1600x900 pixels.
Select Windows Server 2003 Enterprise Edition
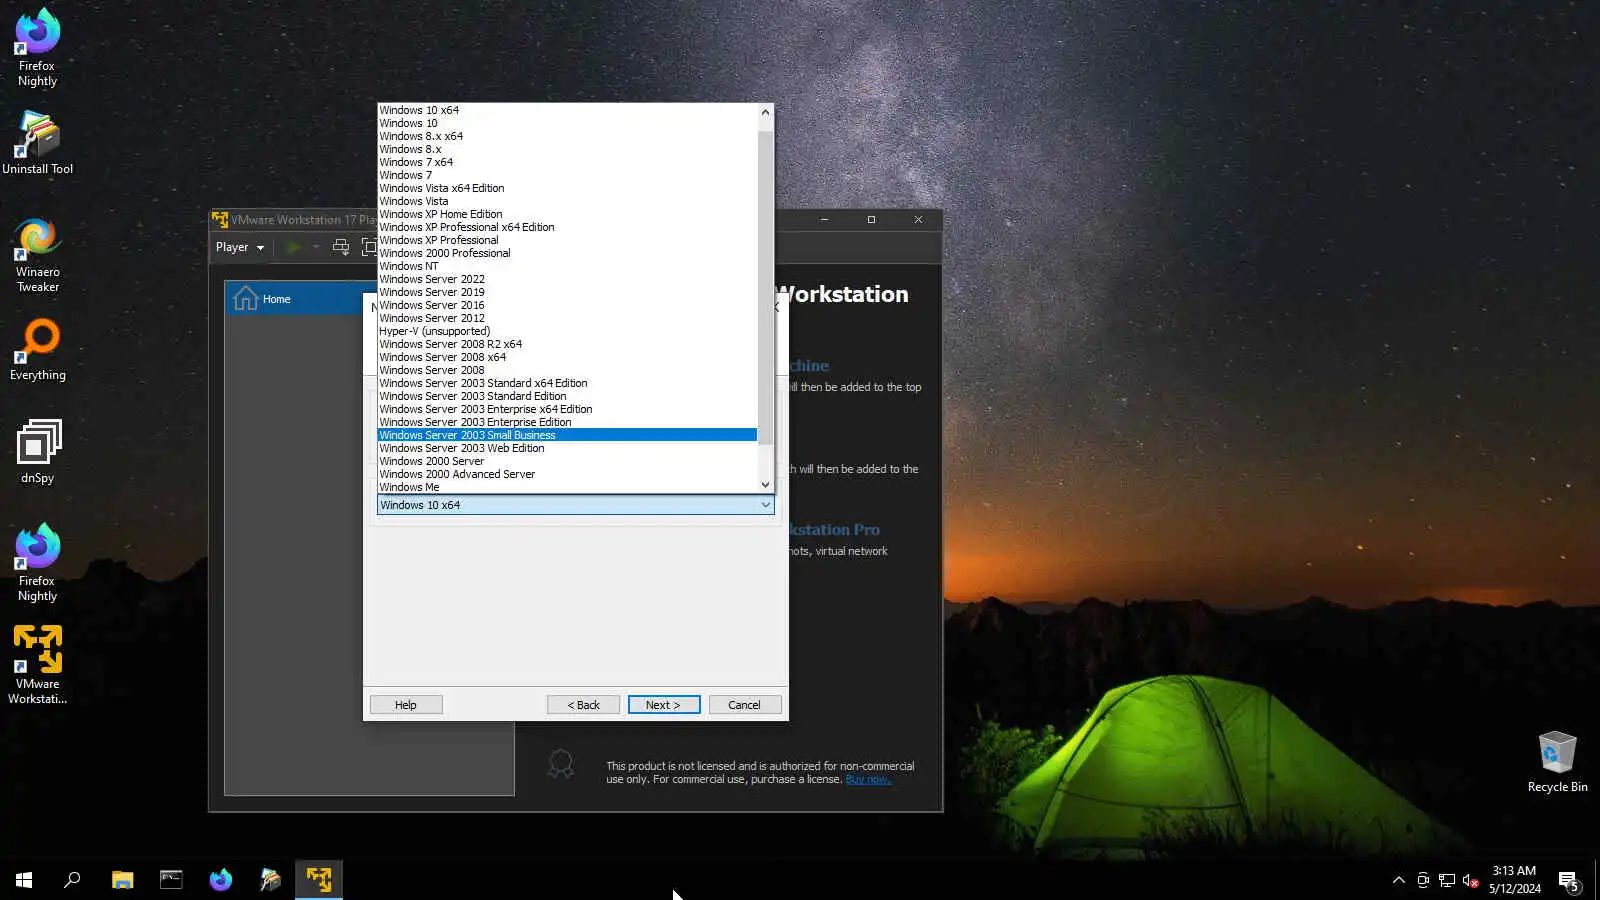point(567,422)
